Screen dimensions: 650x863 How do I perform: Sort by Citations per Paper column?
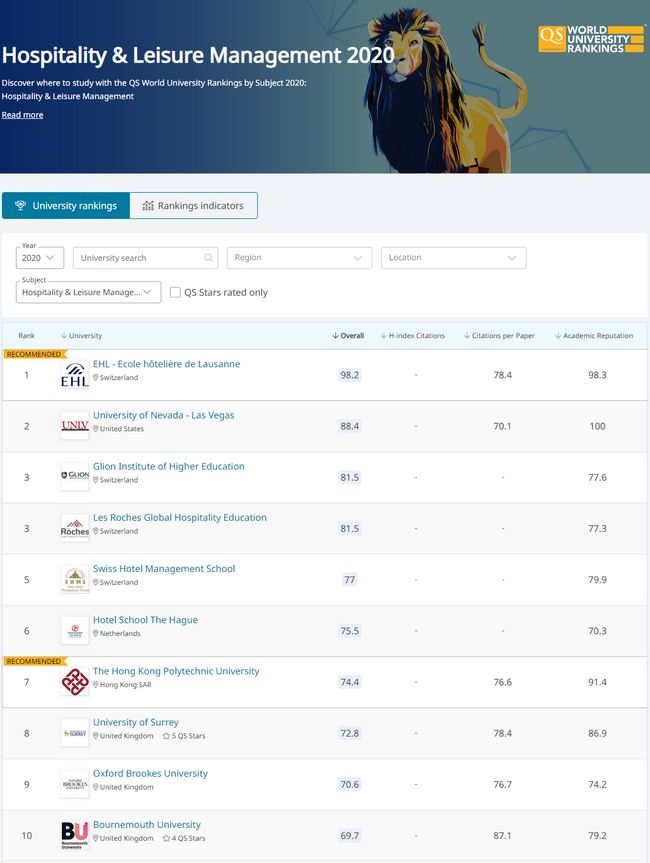[x=499, y=336]
